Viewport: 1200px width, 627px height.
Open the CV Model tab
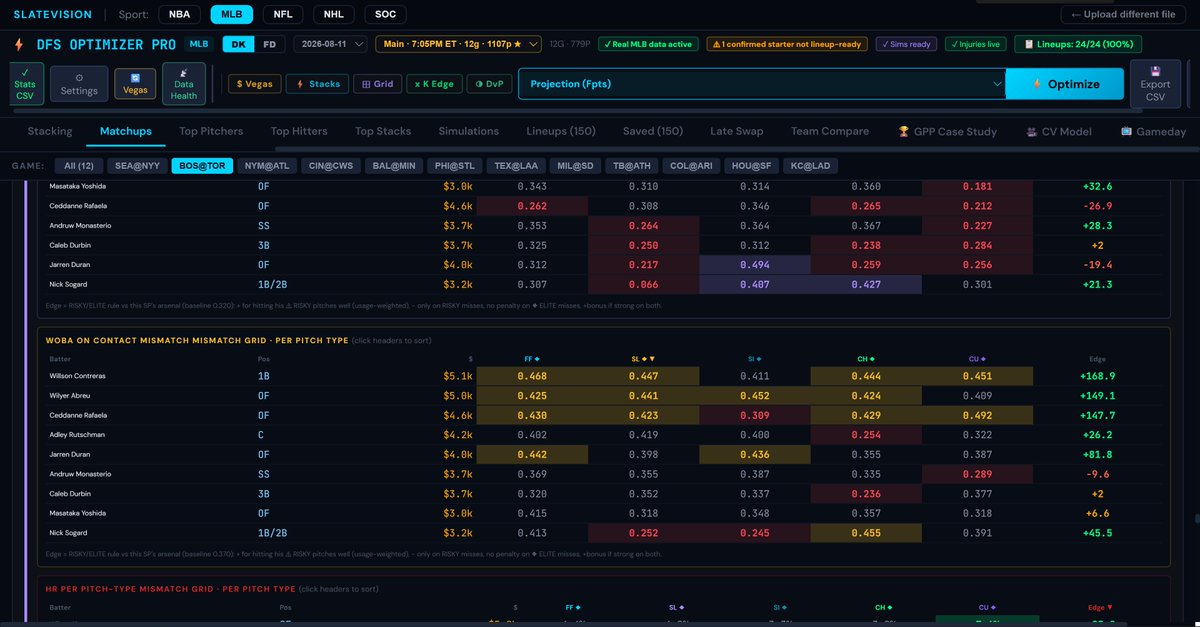1059,131
